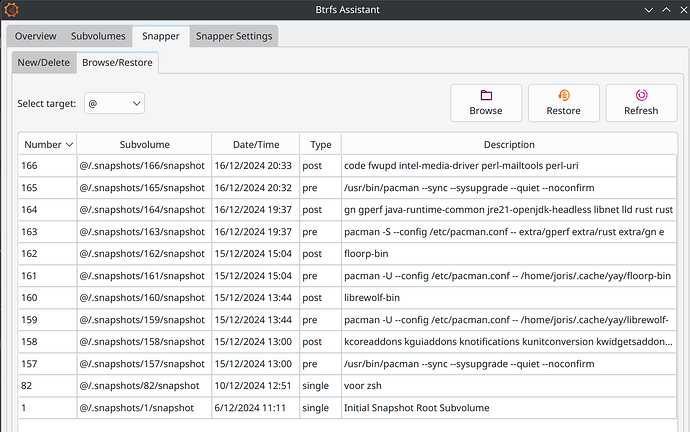Minimize the Btrfs Assistant window
Screen dimensions: 690x432
point(649,10)
